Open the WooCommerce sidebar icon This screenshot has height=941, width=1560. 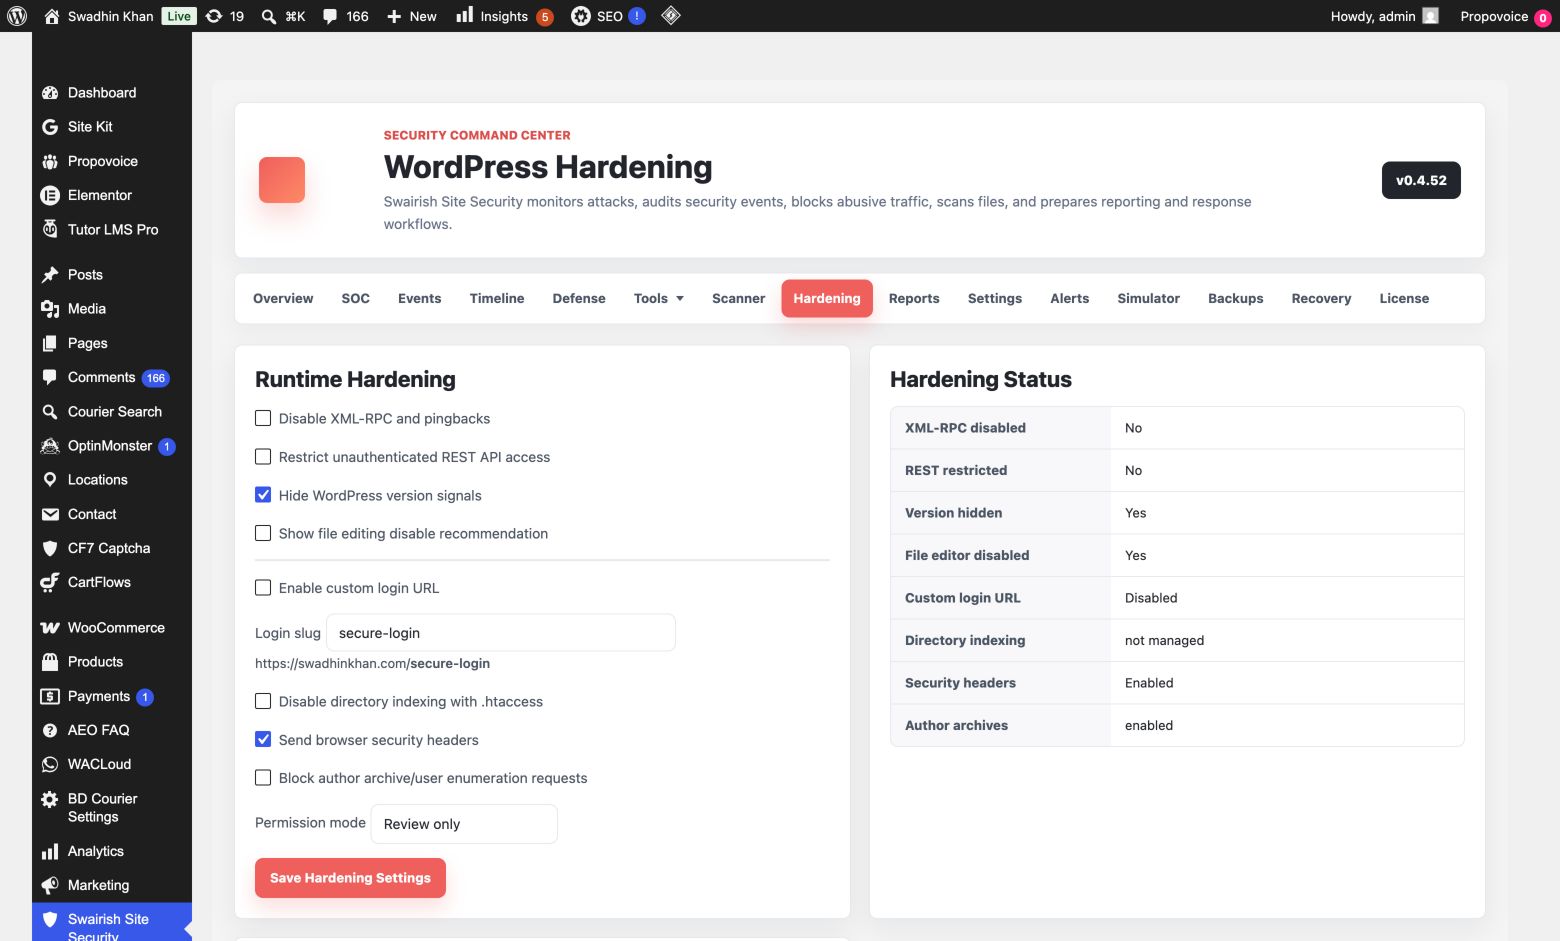pyautogui.click(x=50, y=628)
